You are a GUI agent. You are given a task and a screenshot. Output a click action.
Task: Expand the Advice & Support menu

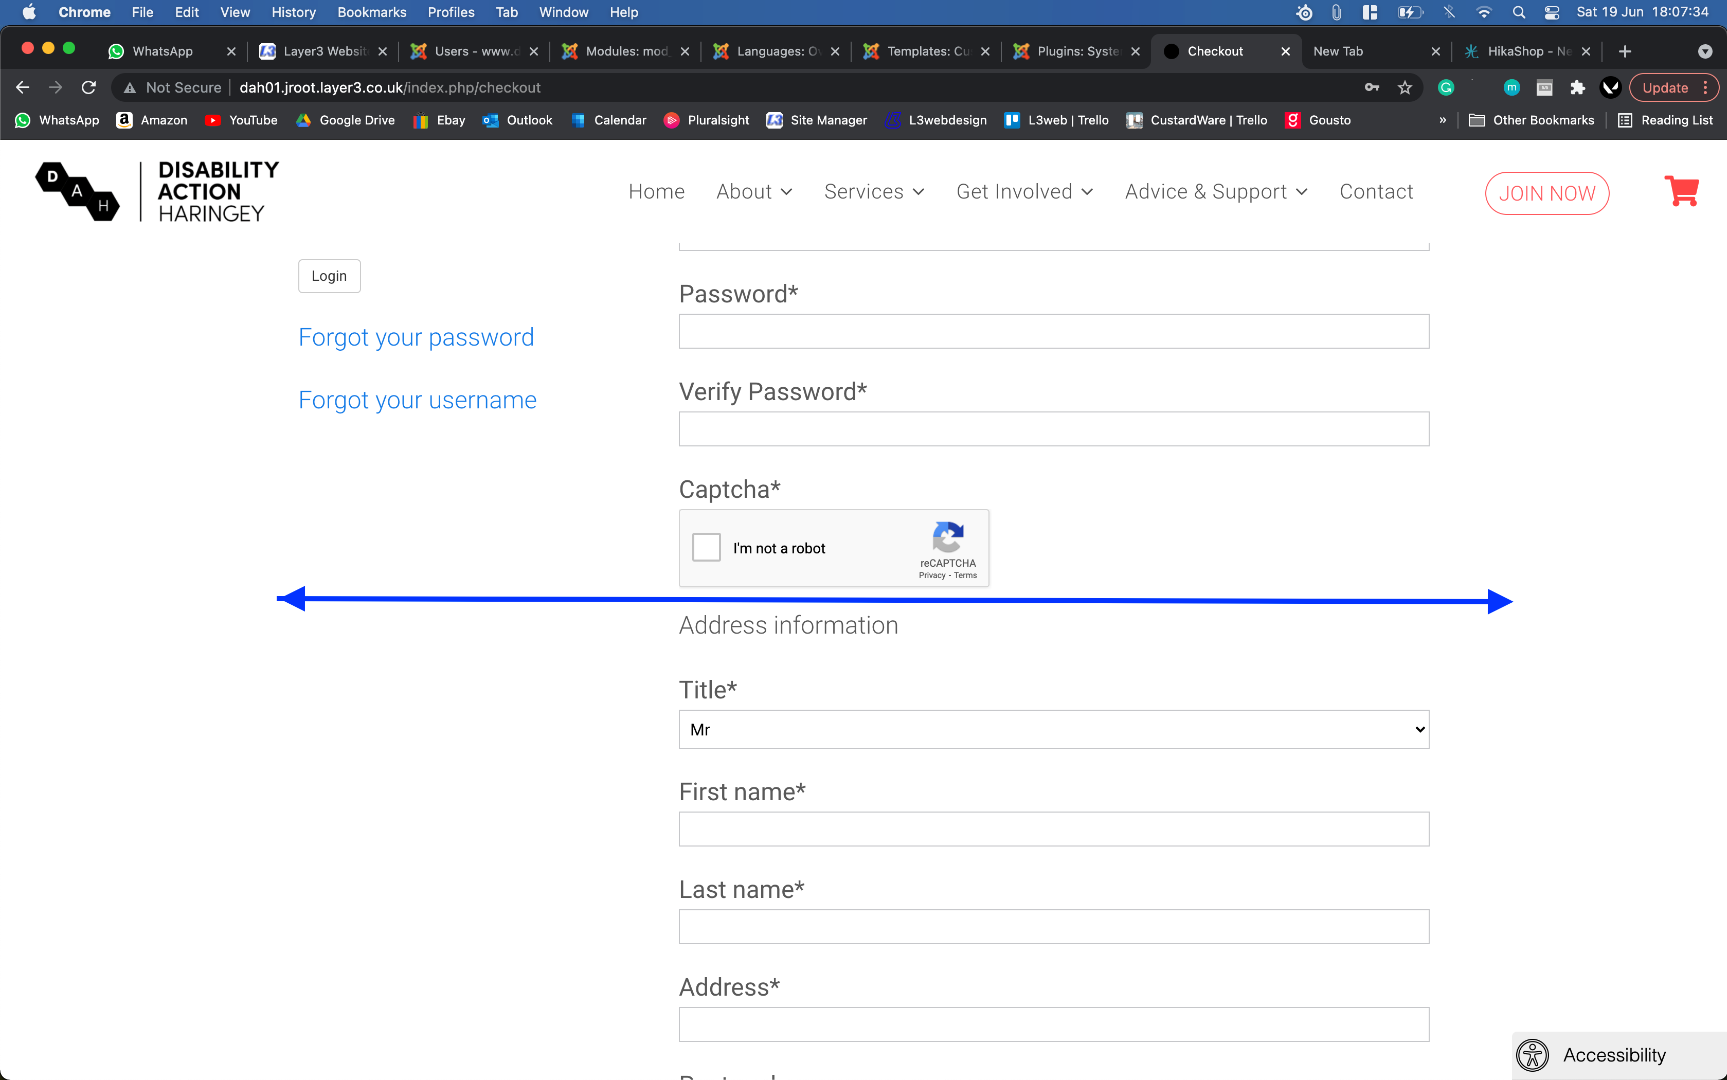(1216, 192)
